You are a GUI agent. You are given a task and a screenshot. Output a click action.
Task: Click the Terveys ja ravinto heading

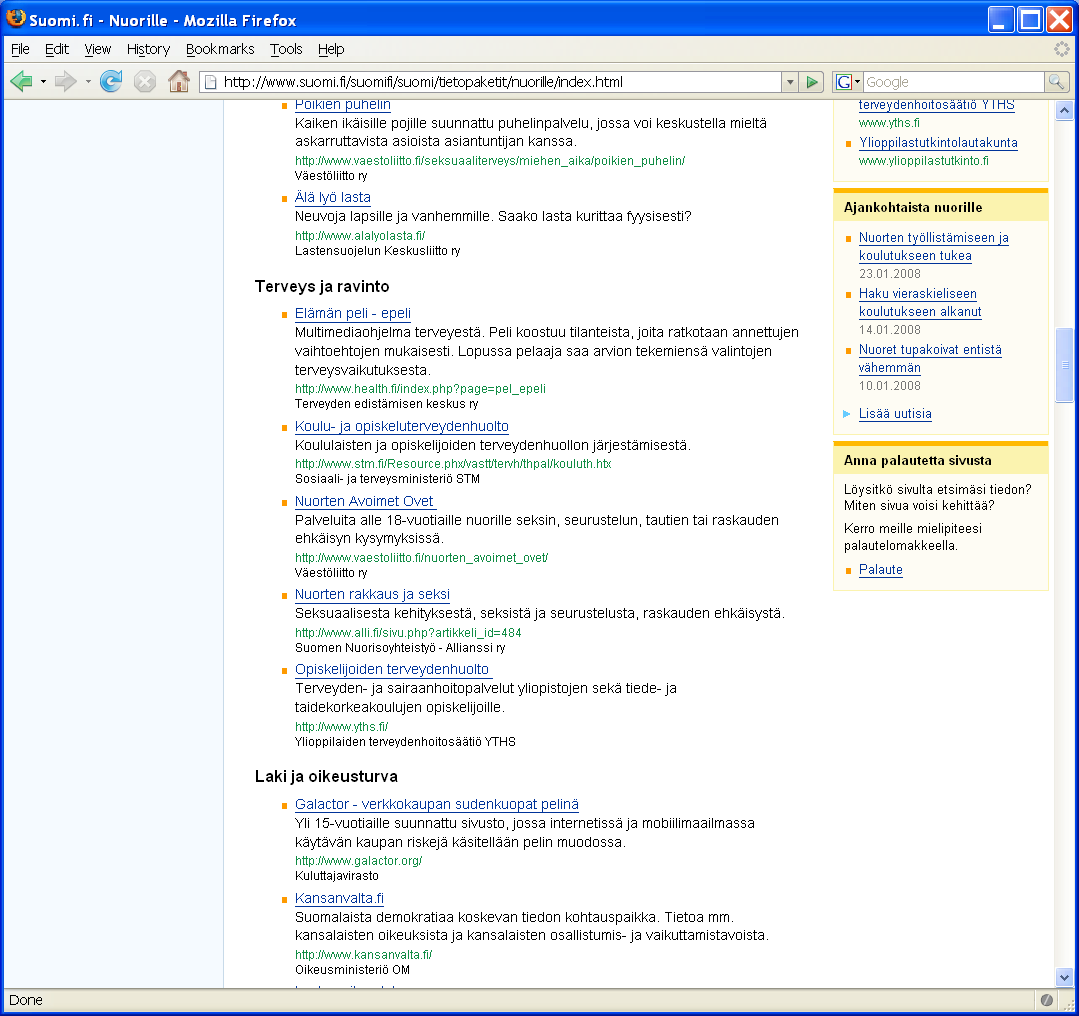click(322, 286)
